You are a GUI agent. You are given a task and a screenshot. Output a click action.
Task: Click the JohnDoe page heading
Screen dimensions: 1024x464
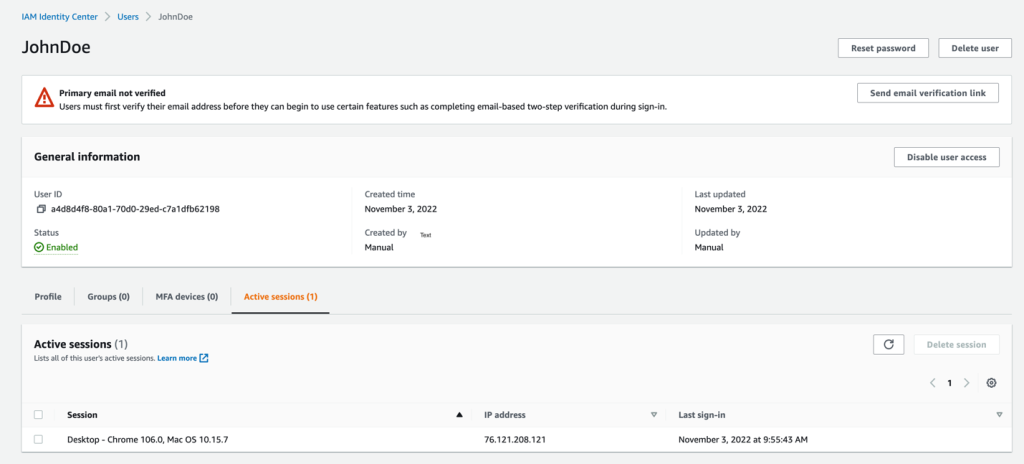coord(56,48)
